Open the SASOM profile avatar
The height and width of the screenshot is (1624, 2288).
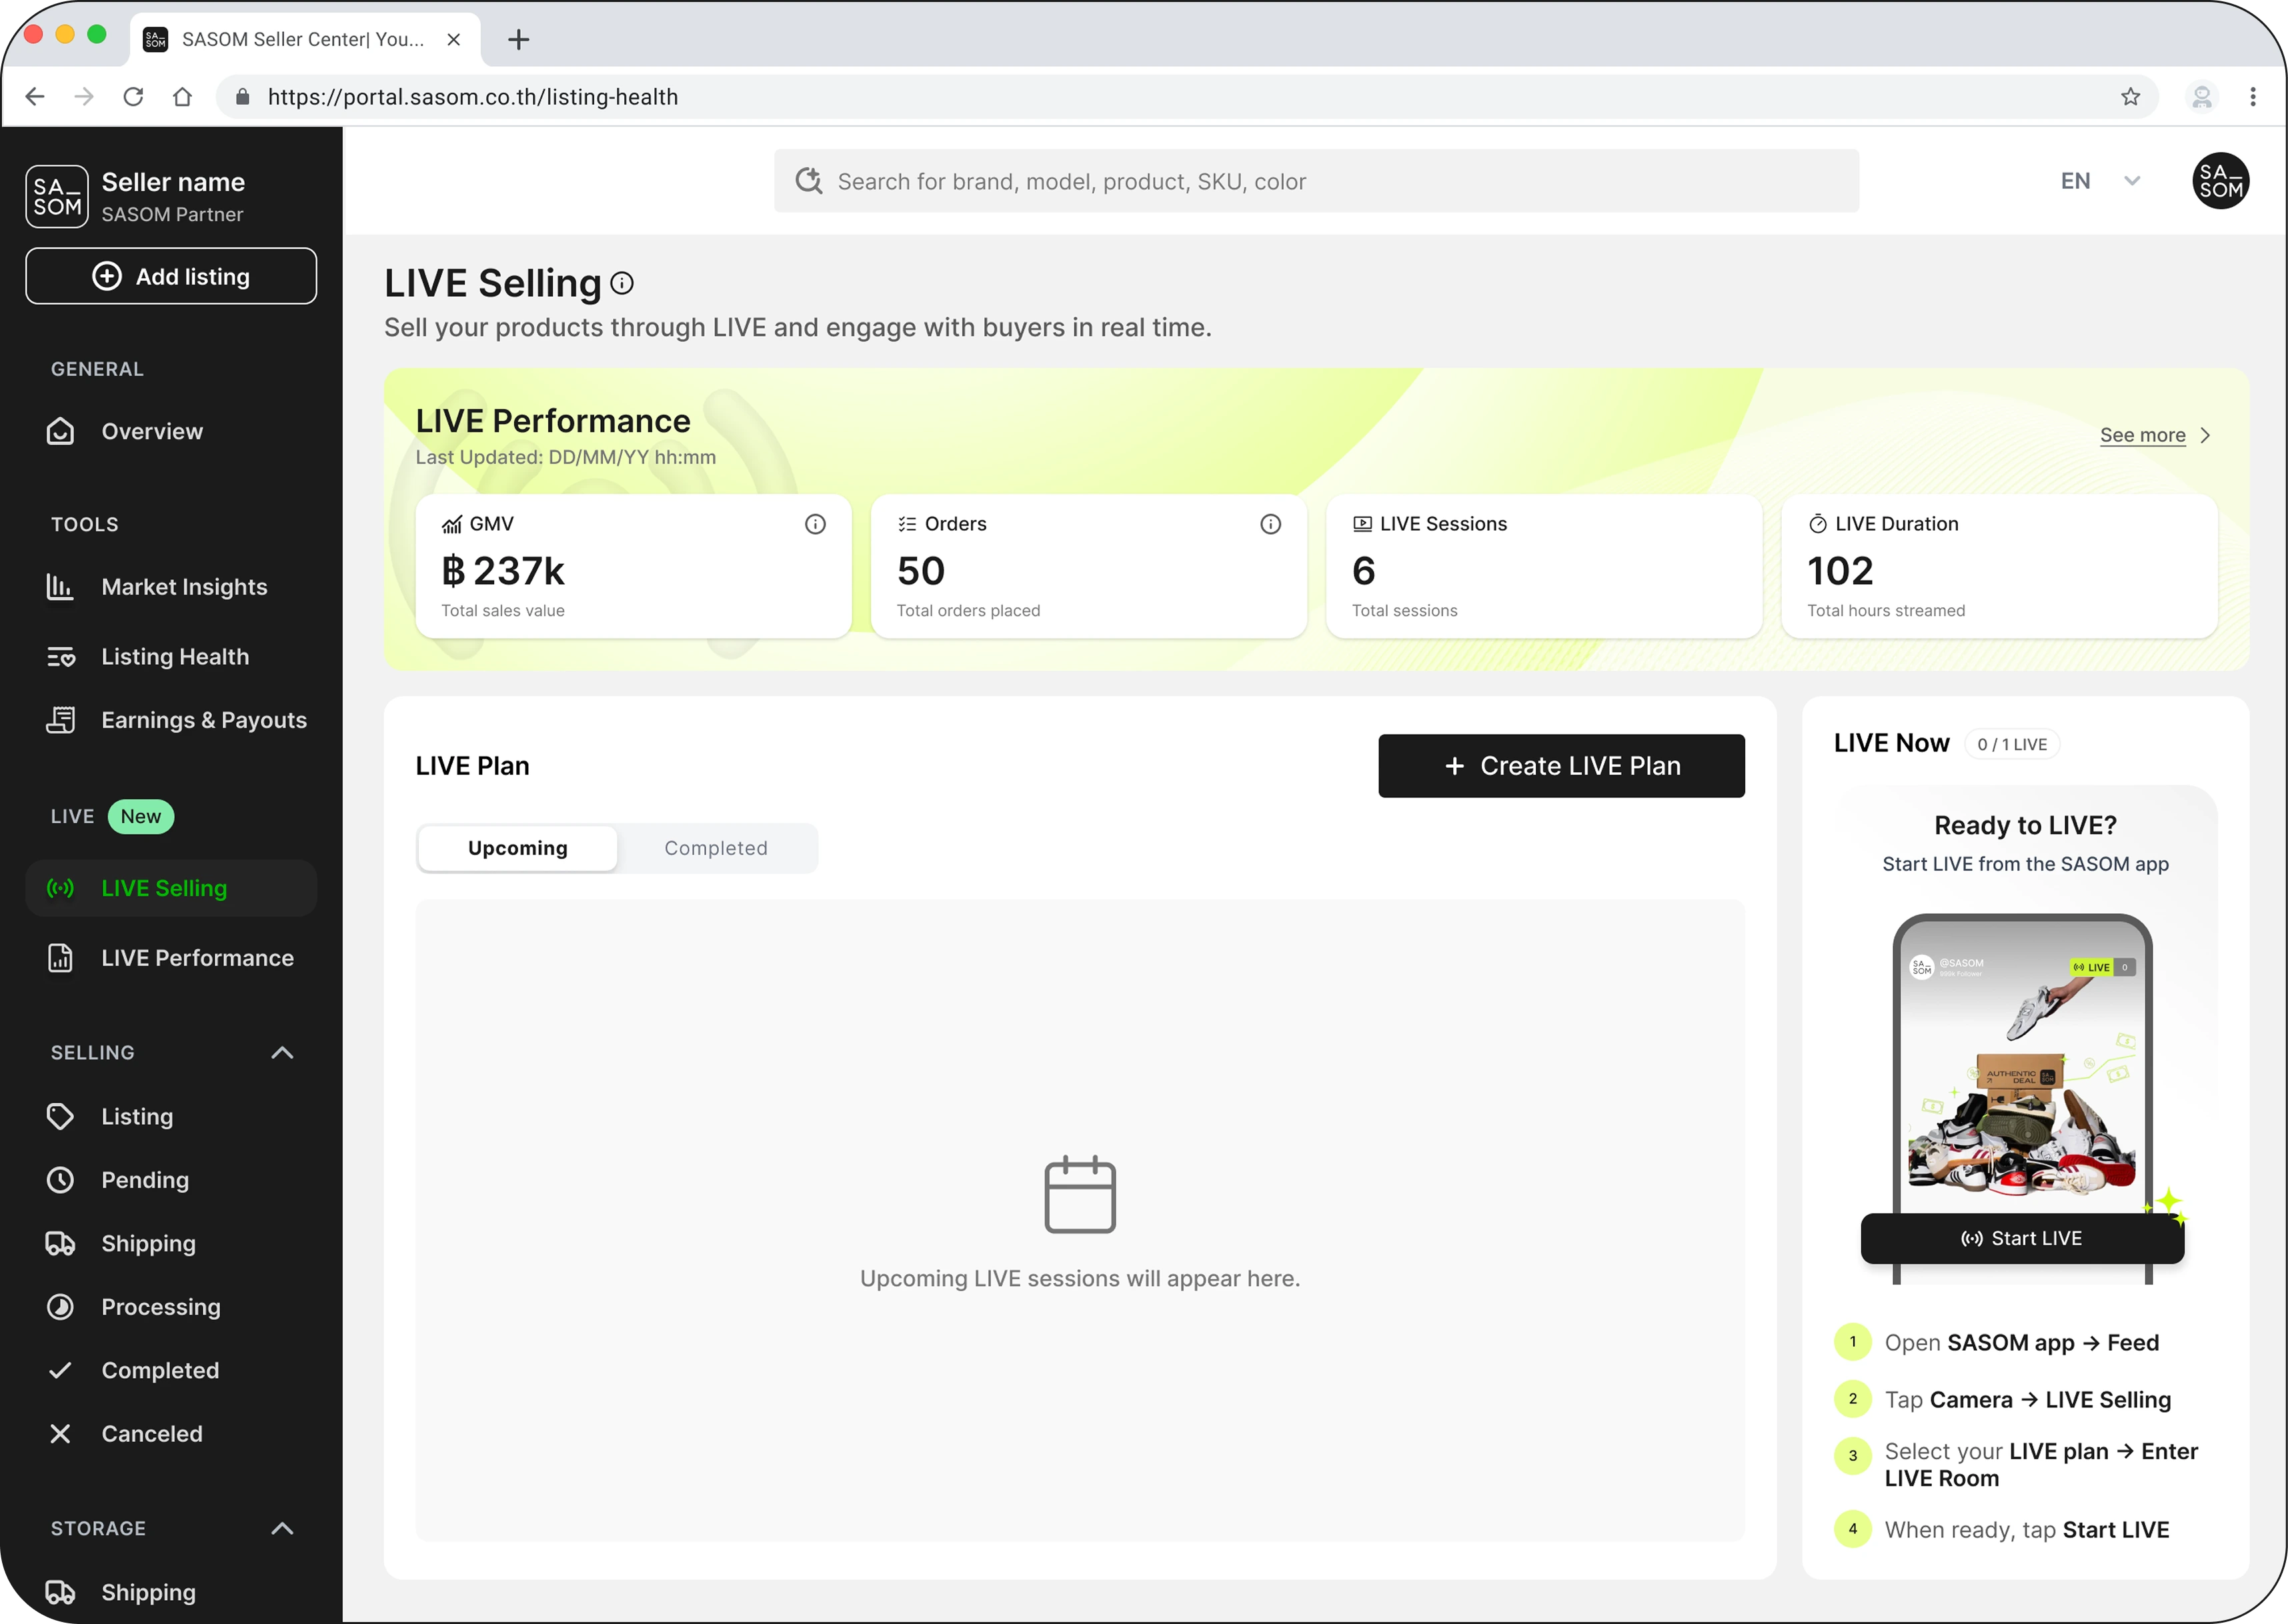[x=2220, y=181]
